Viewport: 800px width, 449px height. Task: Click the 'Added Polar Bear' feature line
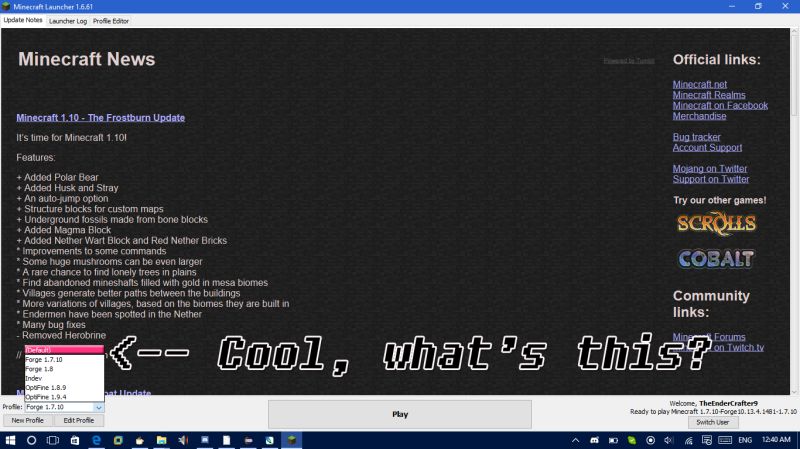57,178
